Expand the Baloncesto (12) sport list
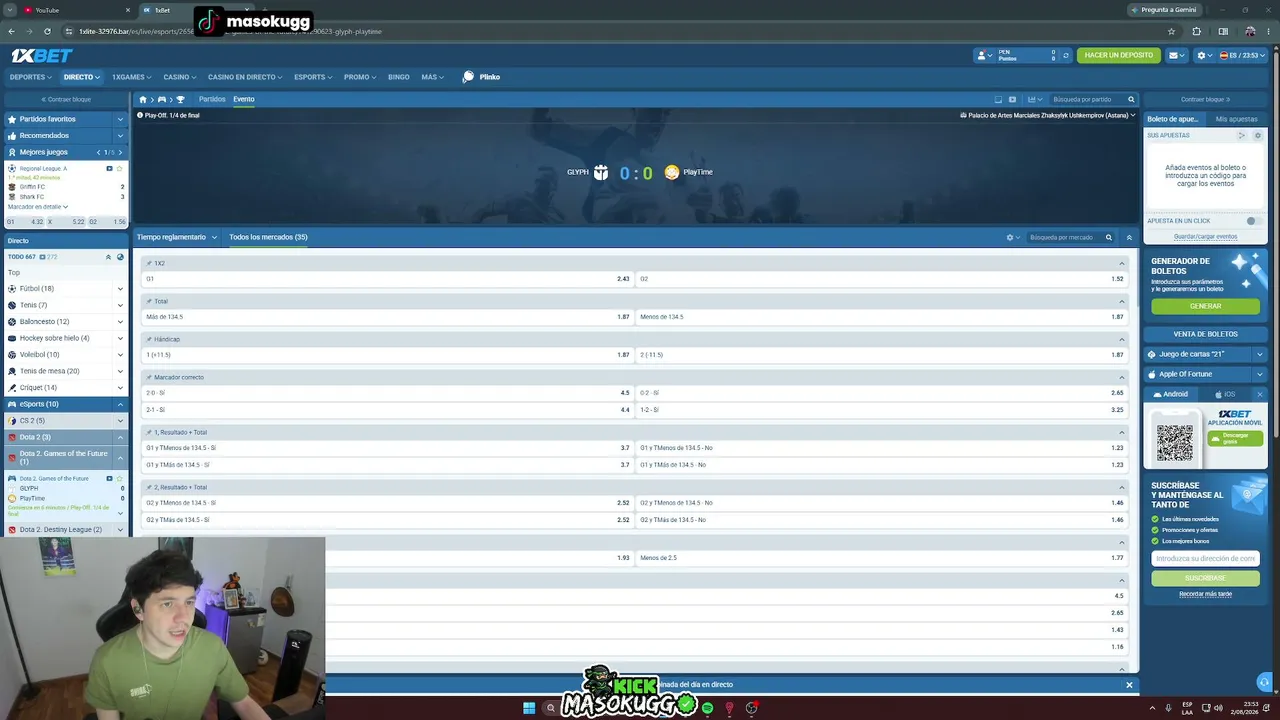Image resolution: width=1280 pixels, height=720 pixels. pos(120,322)
